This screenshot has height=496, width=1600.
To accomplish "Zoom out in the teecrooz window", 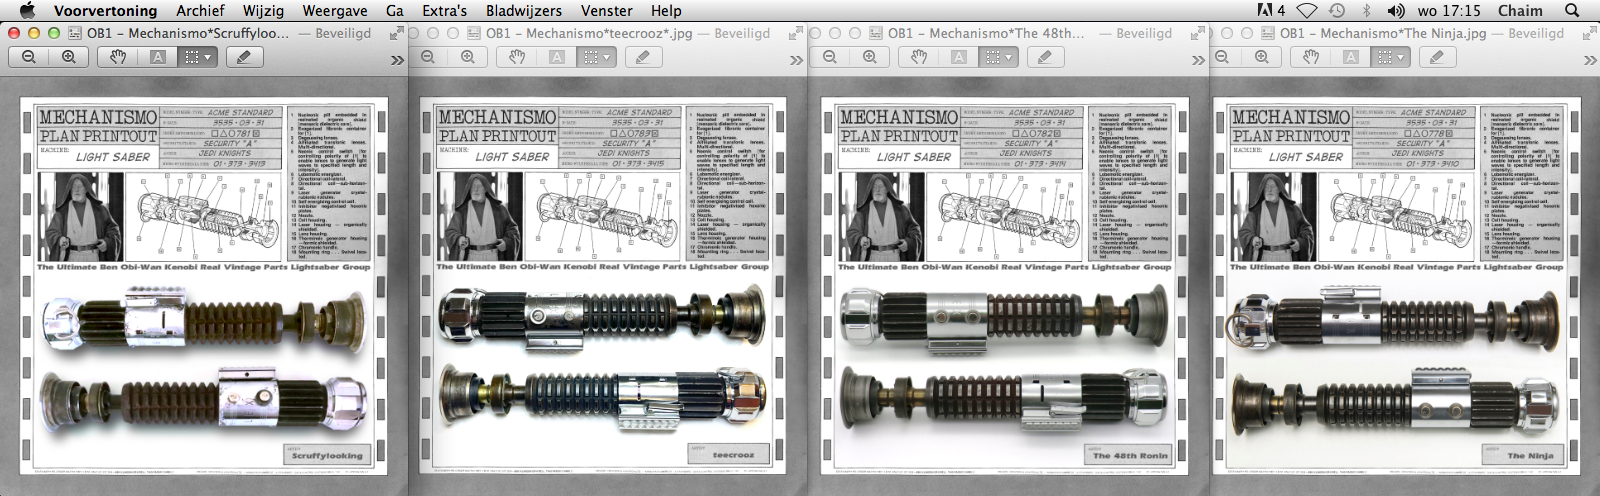I will point(428,57).
